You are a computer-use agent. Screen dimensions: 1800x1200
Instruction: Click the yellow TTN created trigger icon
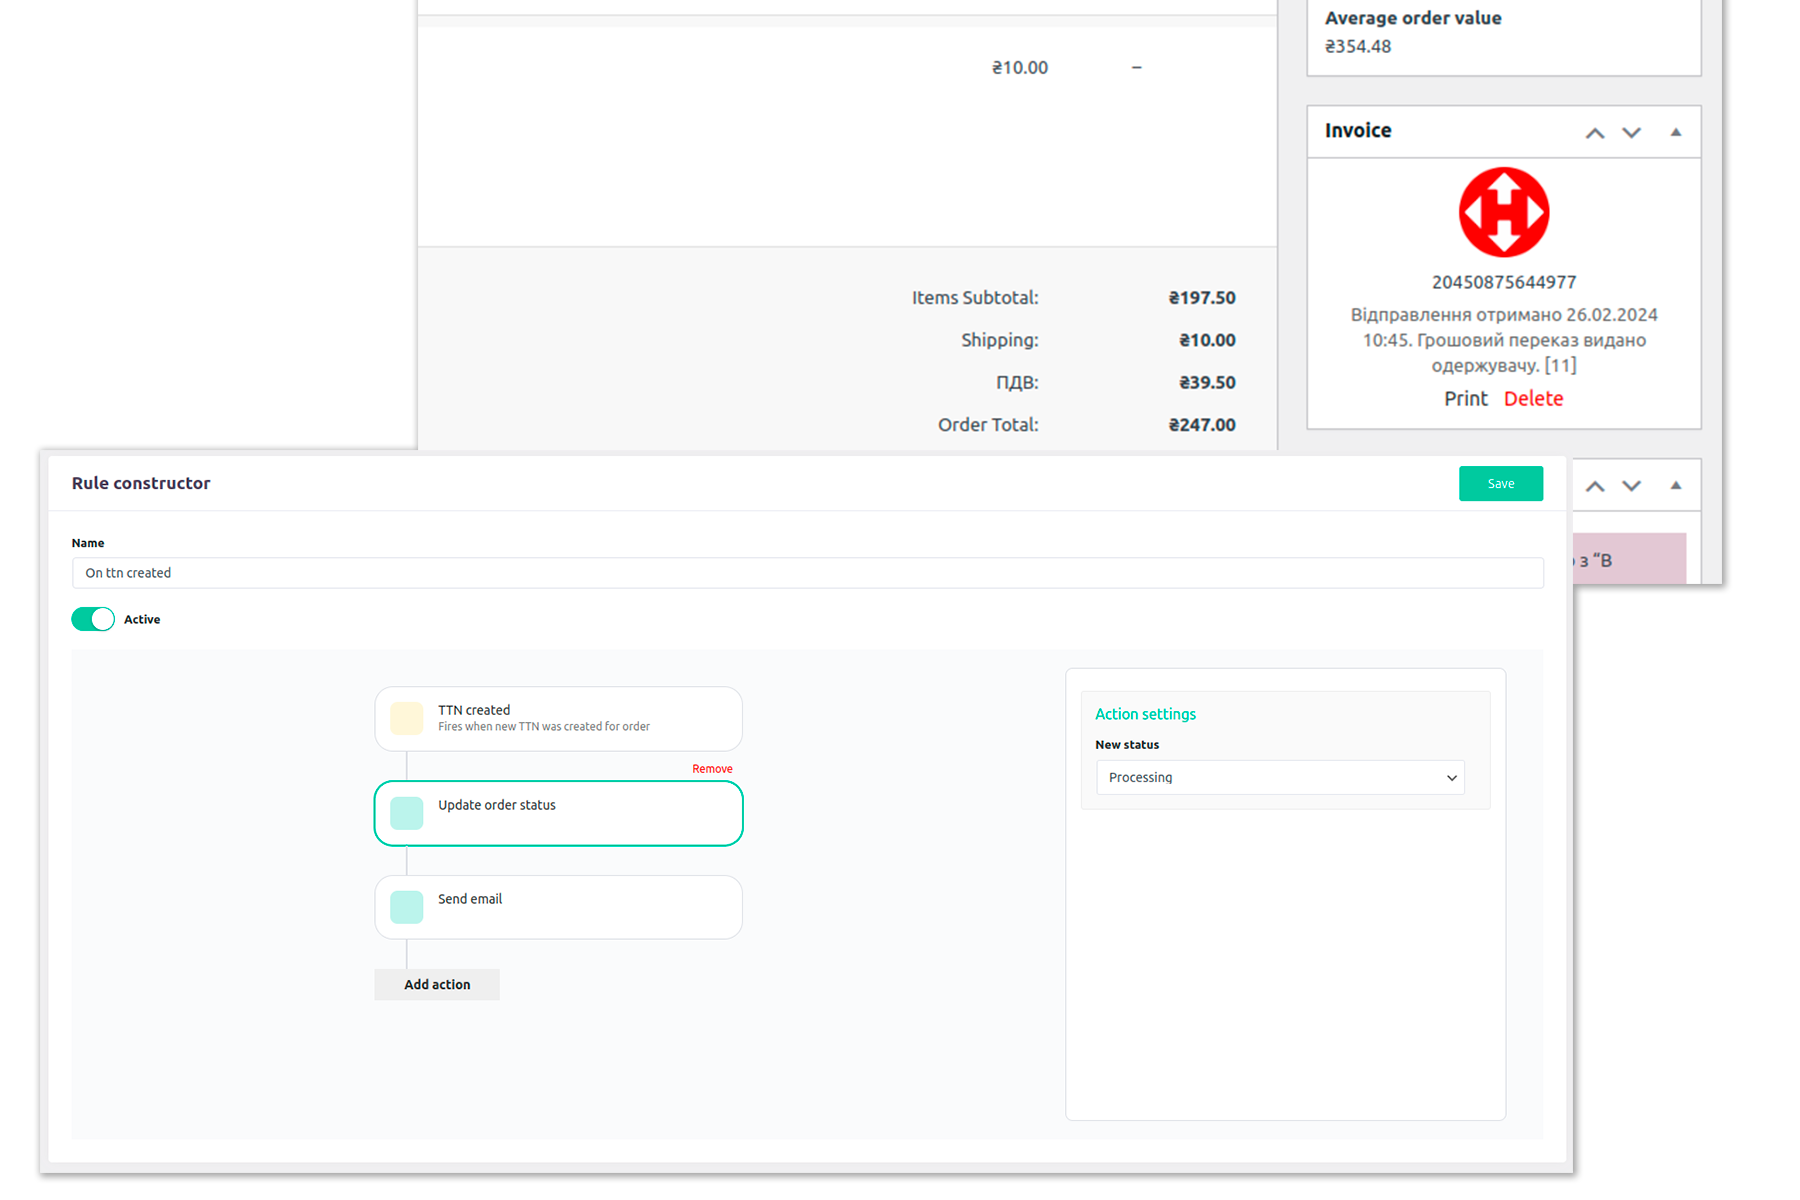[406, 718]
